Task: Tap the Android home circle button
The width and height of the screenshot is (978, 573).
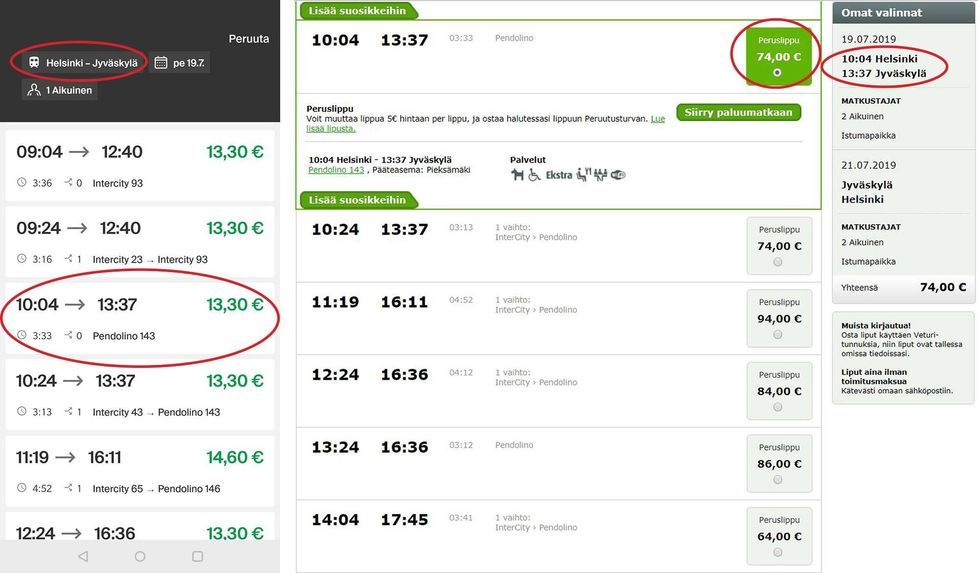Action: 140,556
